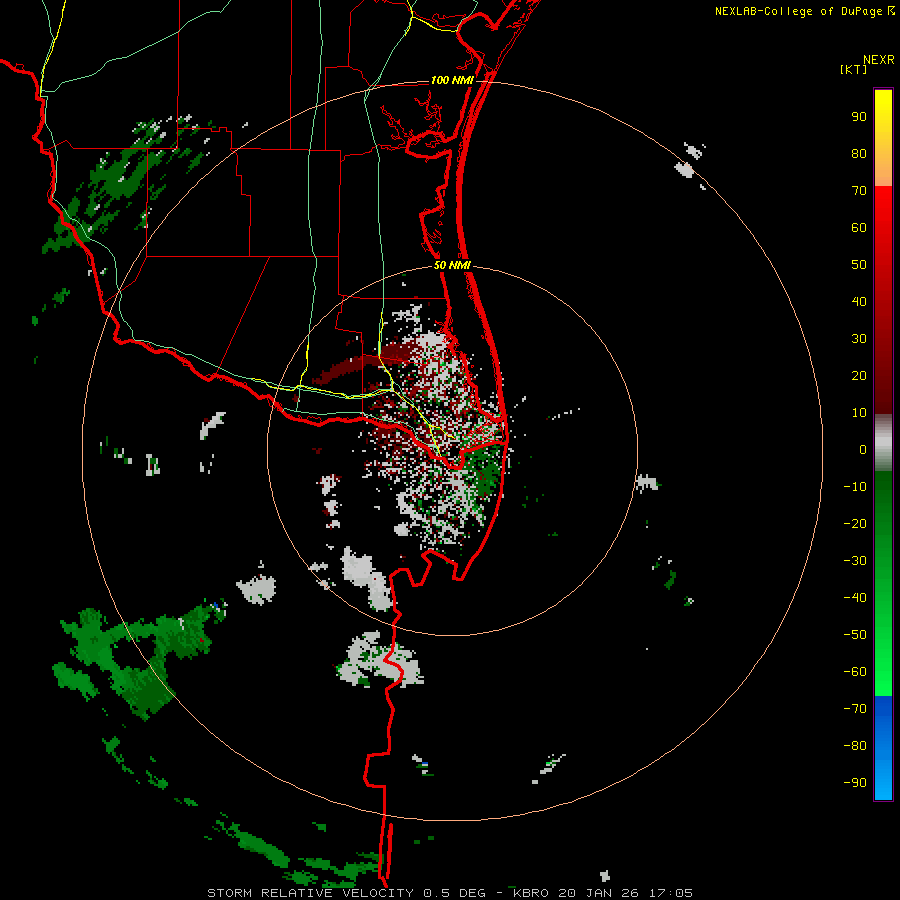Click the 0 value on velocity scale
The height and width of the screenshot is (900, 900).
tap(863, 449)
